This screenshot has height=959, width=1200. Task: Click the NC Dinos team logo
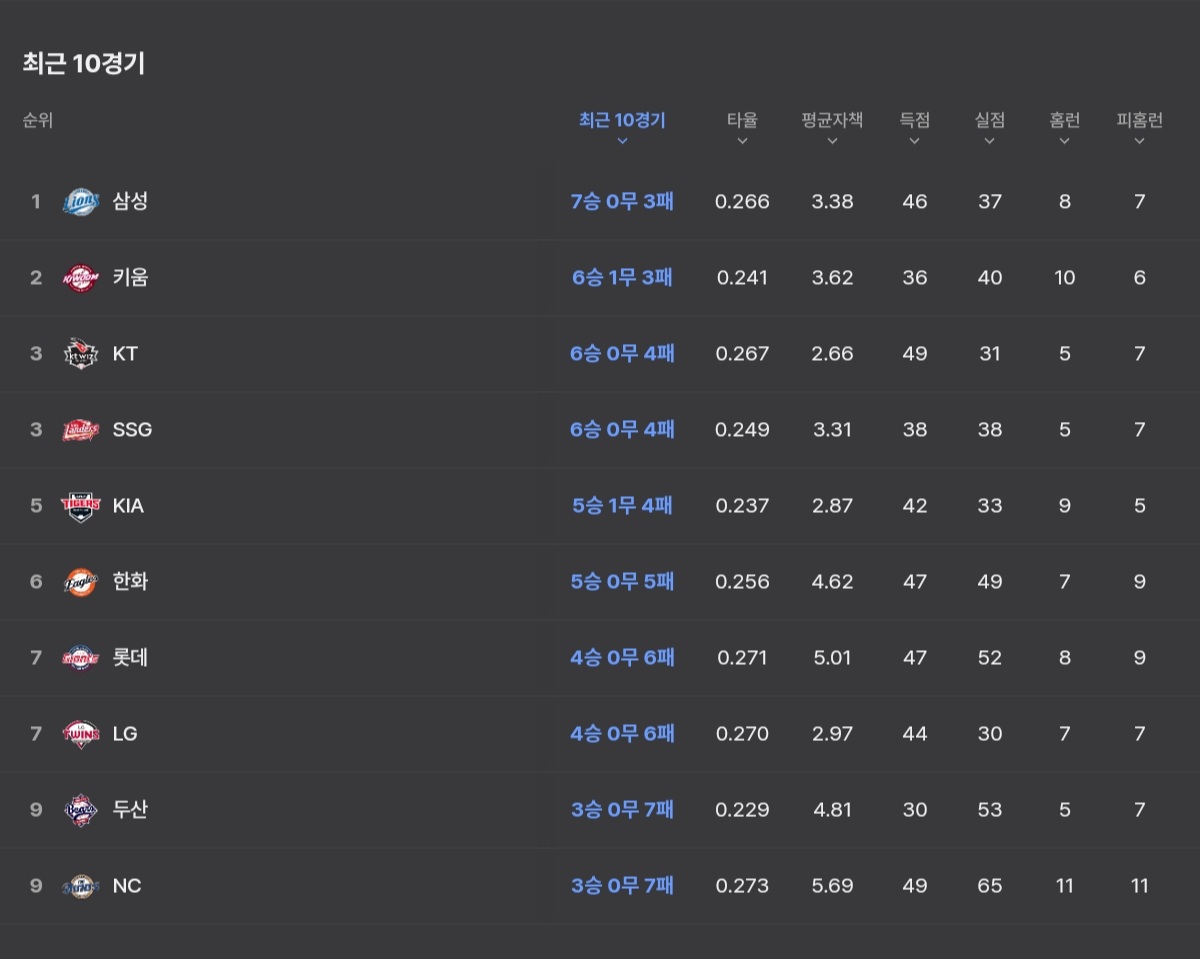coord(81,886)
